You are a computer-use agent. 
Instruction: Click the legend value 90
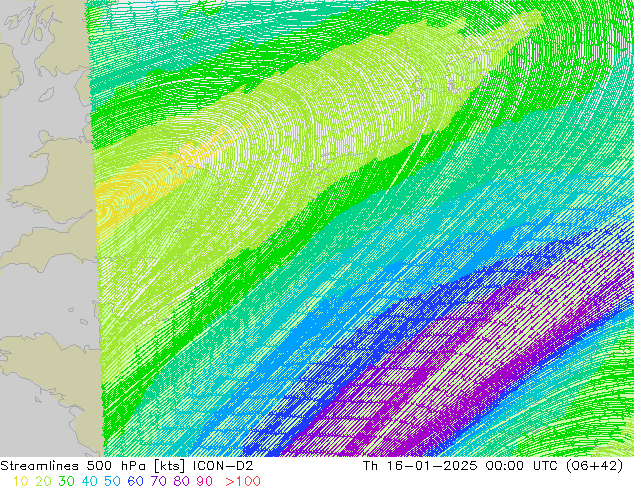tap(205, 482)
